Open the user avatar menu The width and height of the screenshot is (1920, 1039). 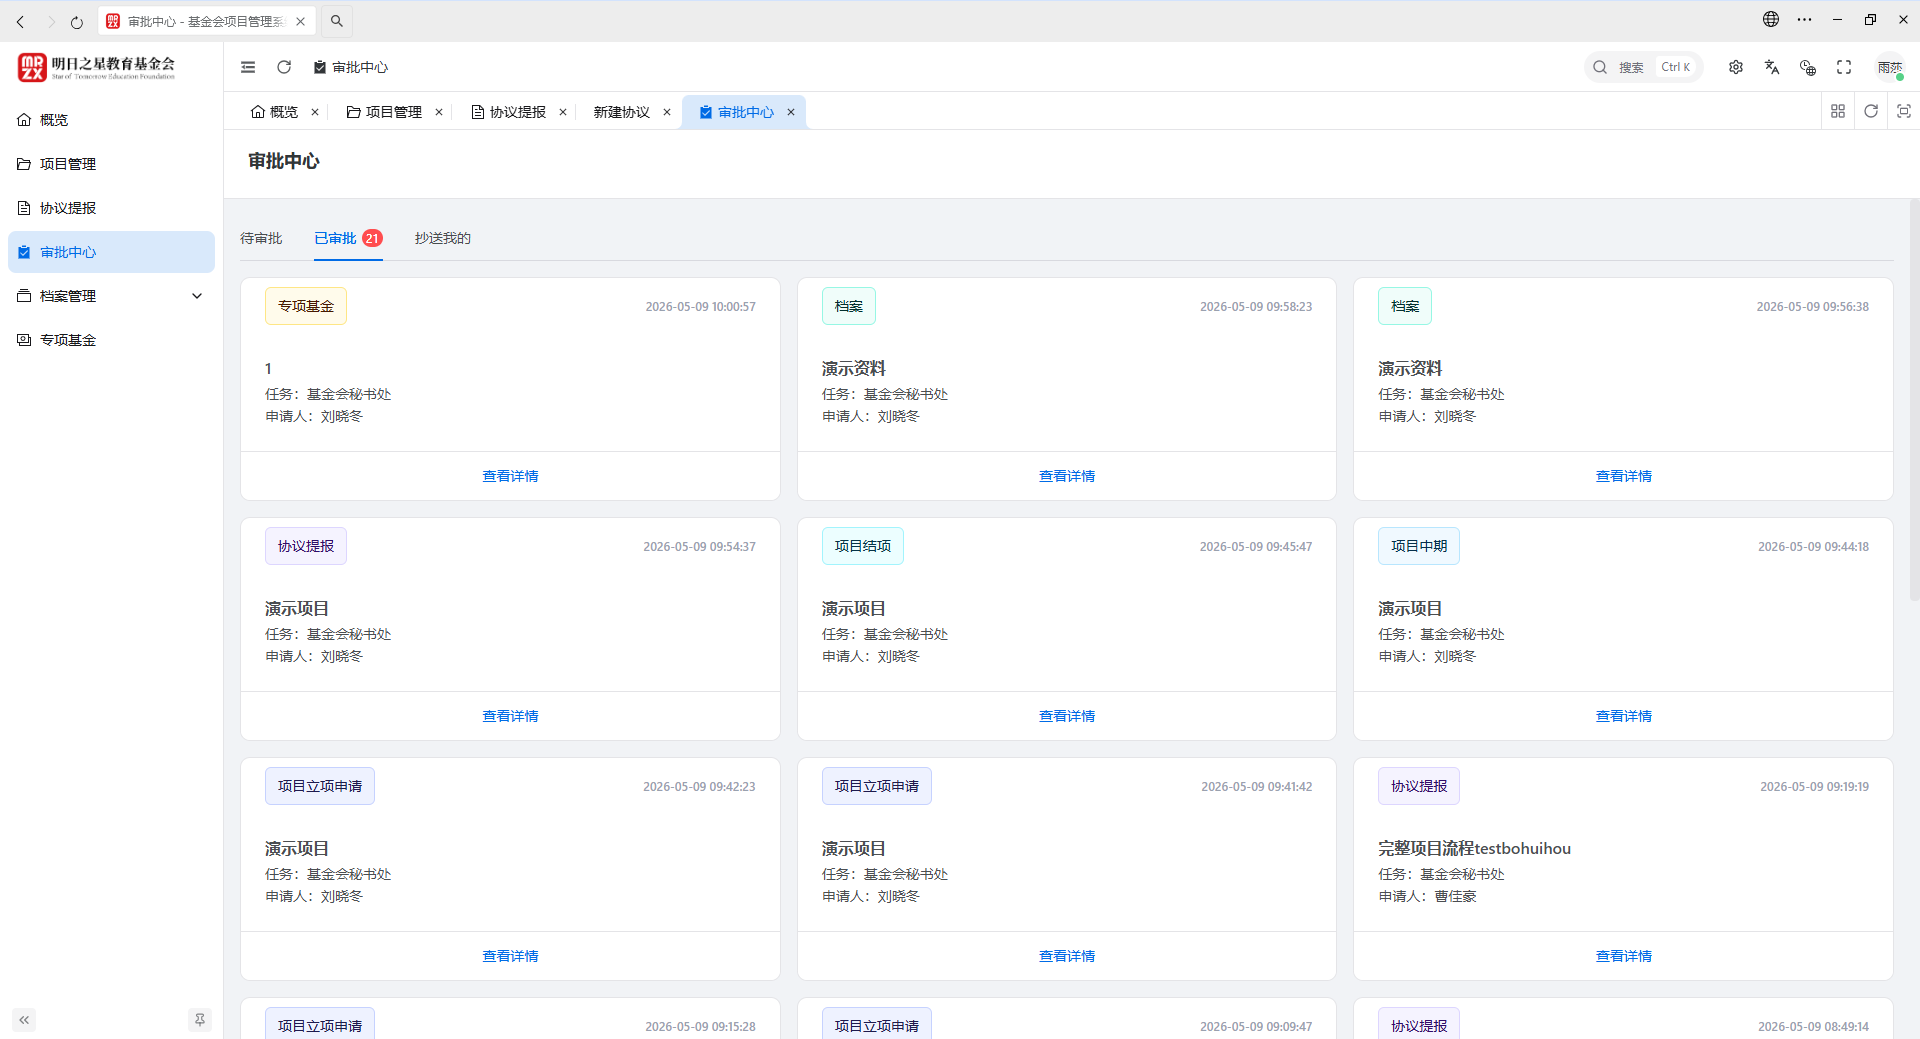coord(1890,67)
